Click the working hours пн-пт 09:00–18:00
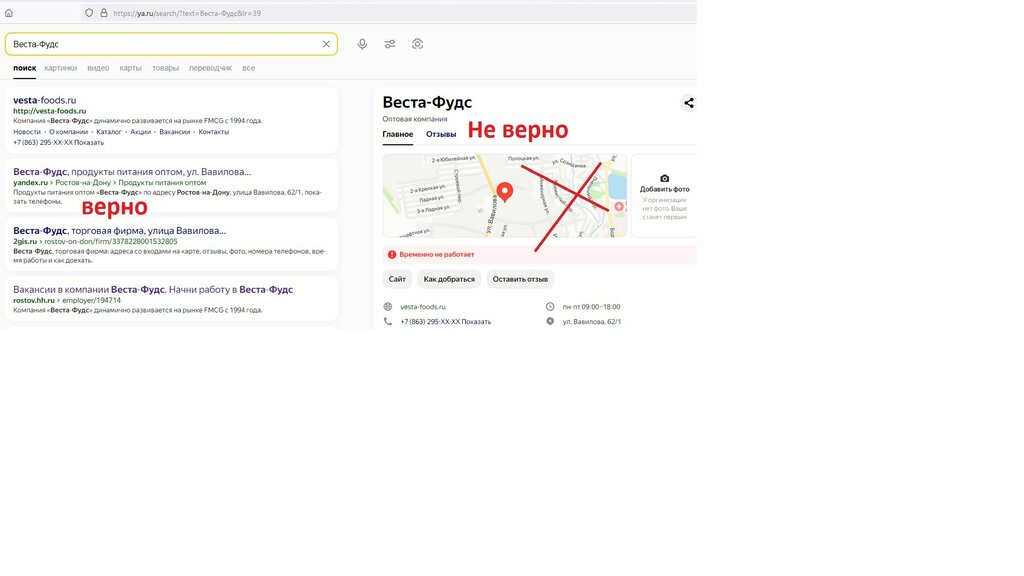This screenshot has width=1024, height=576. [592, 307]
